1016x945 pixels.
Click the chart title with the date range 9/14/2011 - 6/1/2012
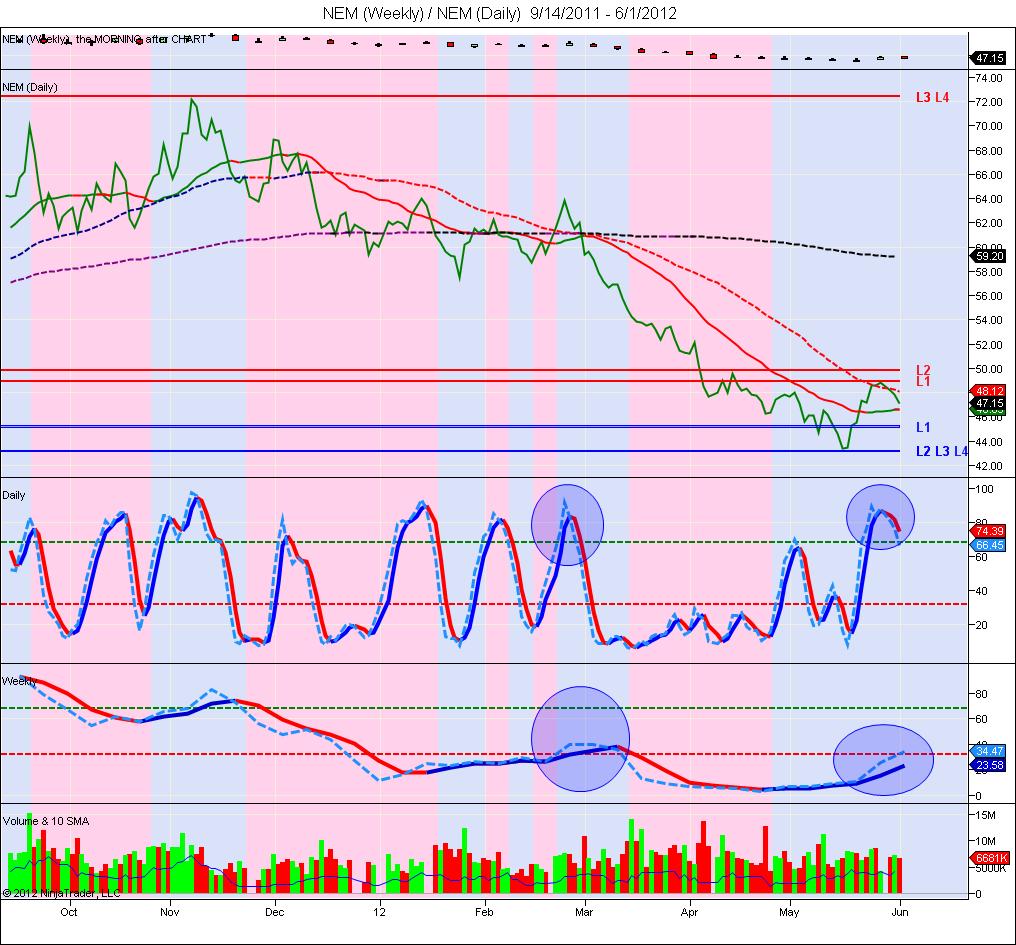pyautogui.click(x=500, y=13)
